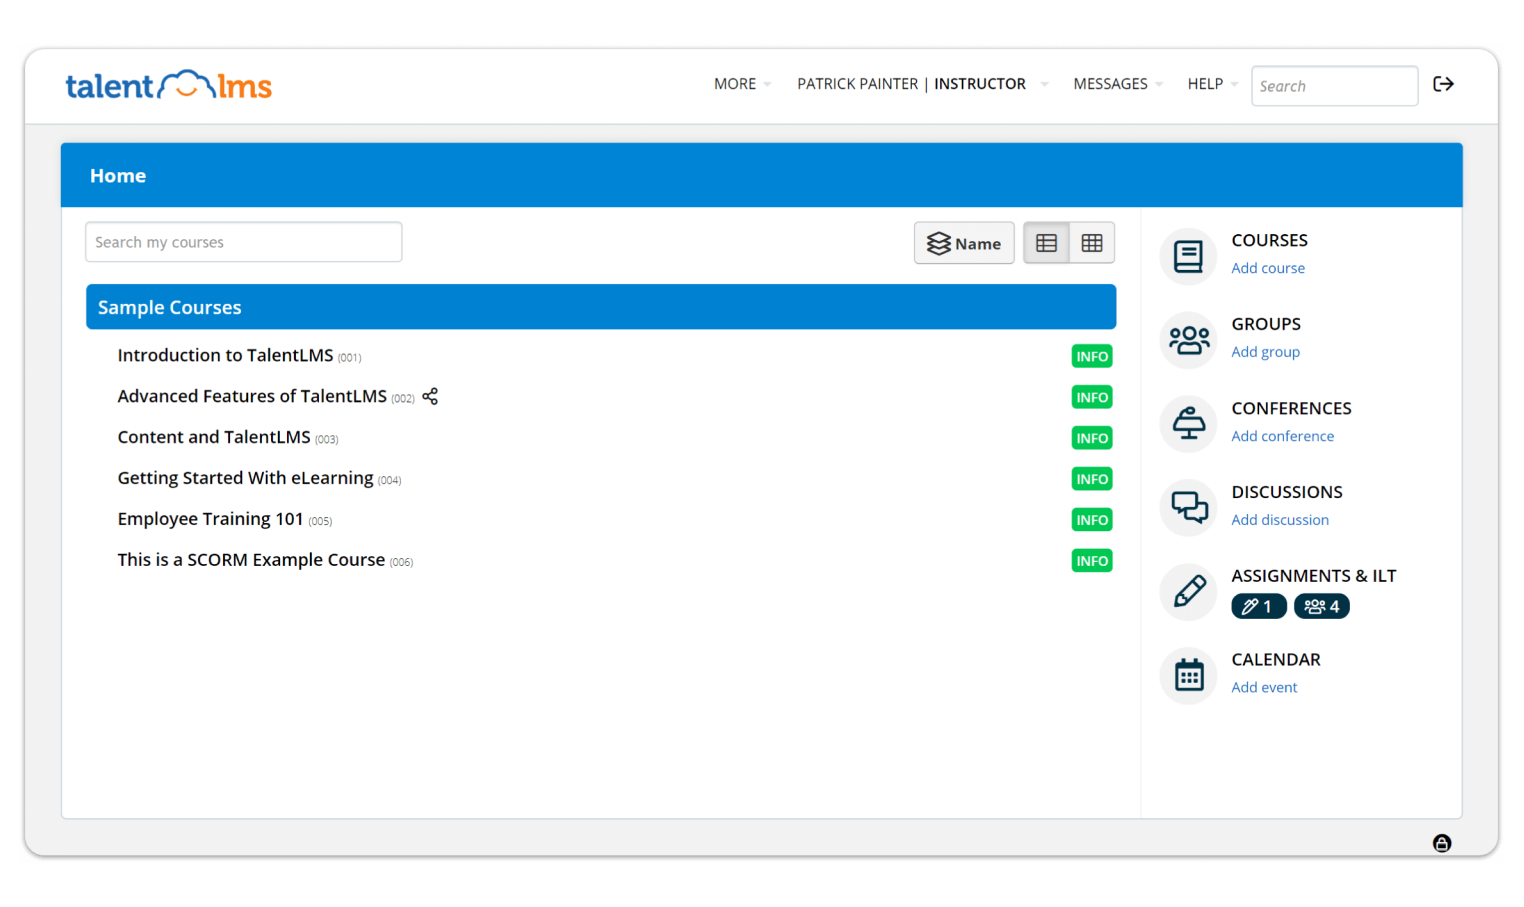This screenshot has height=907, width=1524.
Task: Click the assignments badge showing 1
Action: [1258, 606]
